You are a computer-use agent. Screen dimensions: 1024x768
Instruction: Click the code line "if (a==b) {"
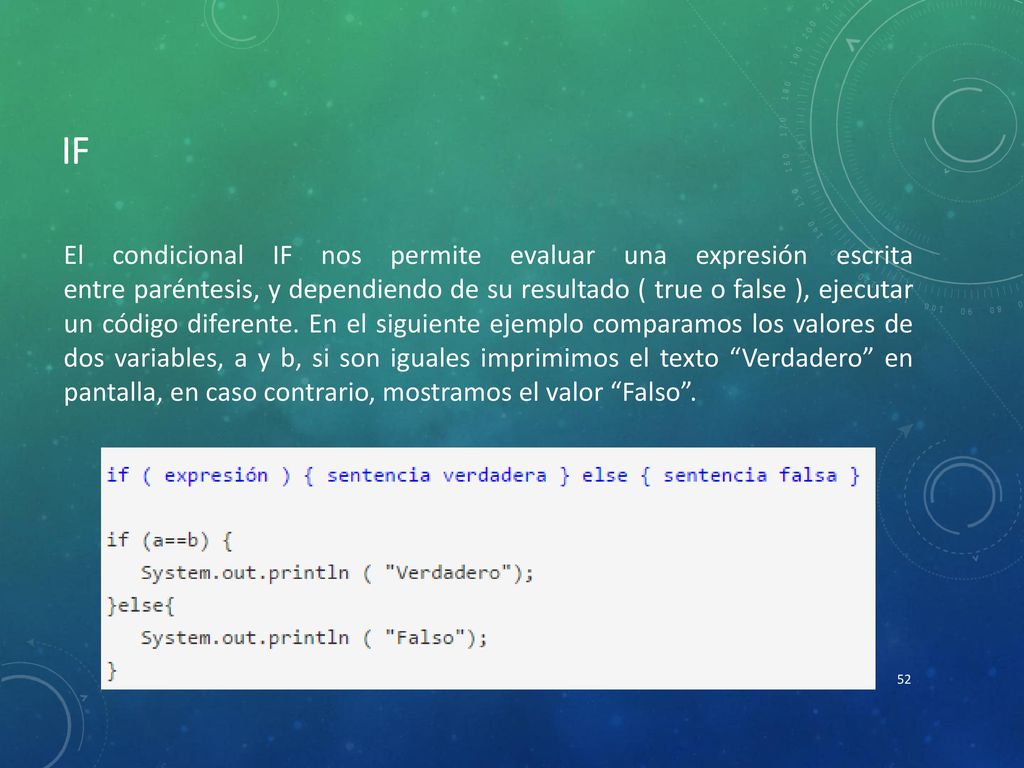point(170,540)
